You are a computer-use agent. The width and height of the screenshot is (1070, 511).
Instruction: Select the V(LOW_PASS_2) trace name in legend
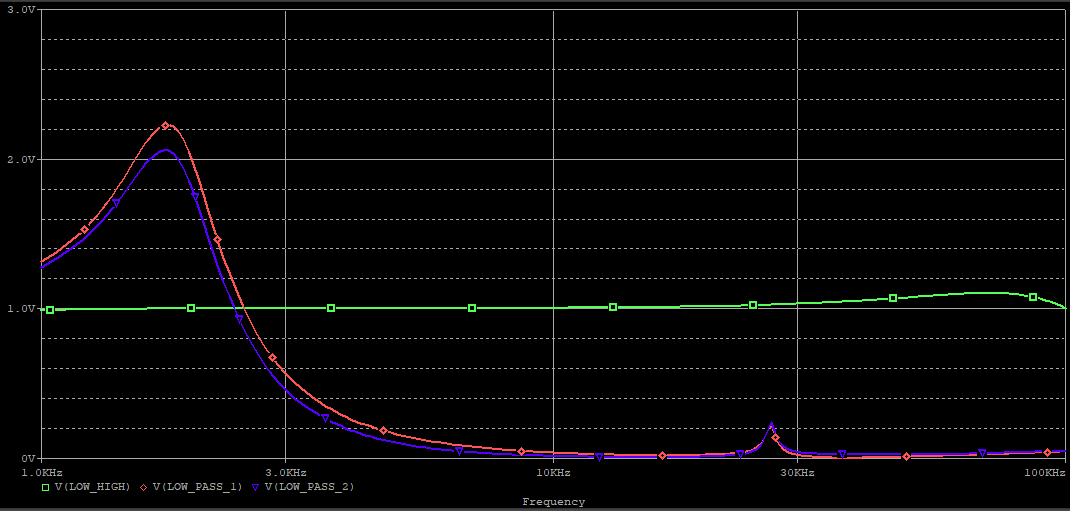(309, 487)
